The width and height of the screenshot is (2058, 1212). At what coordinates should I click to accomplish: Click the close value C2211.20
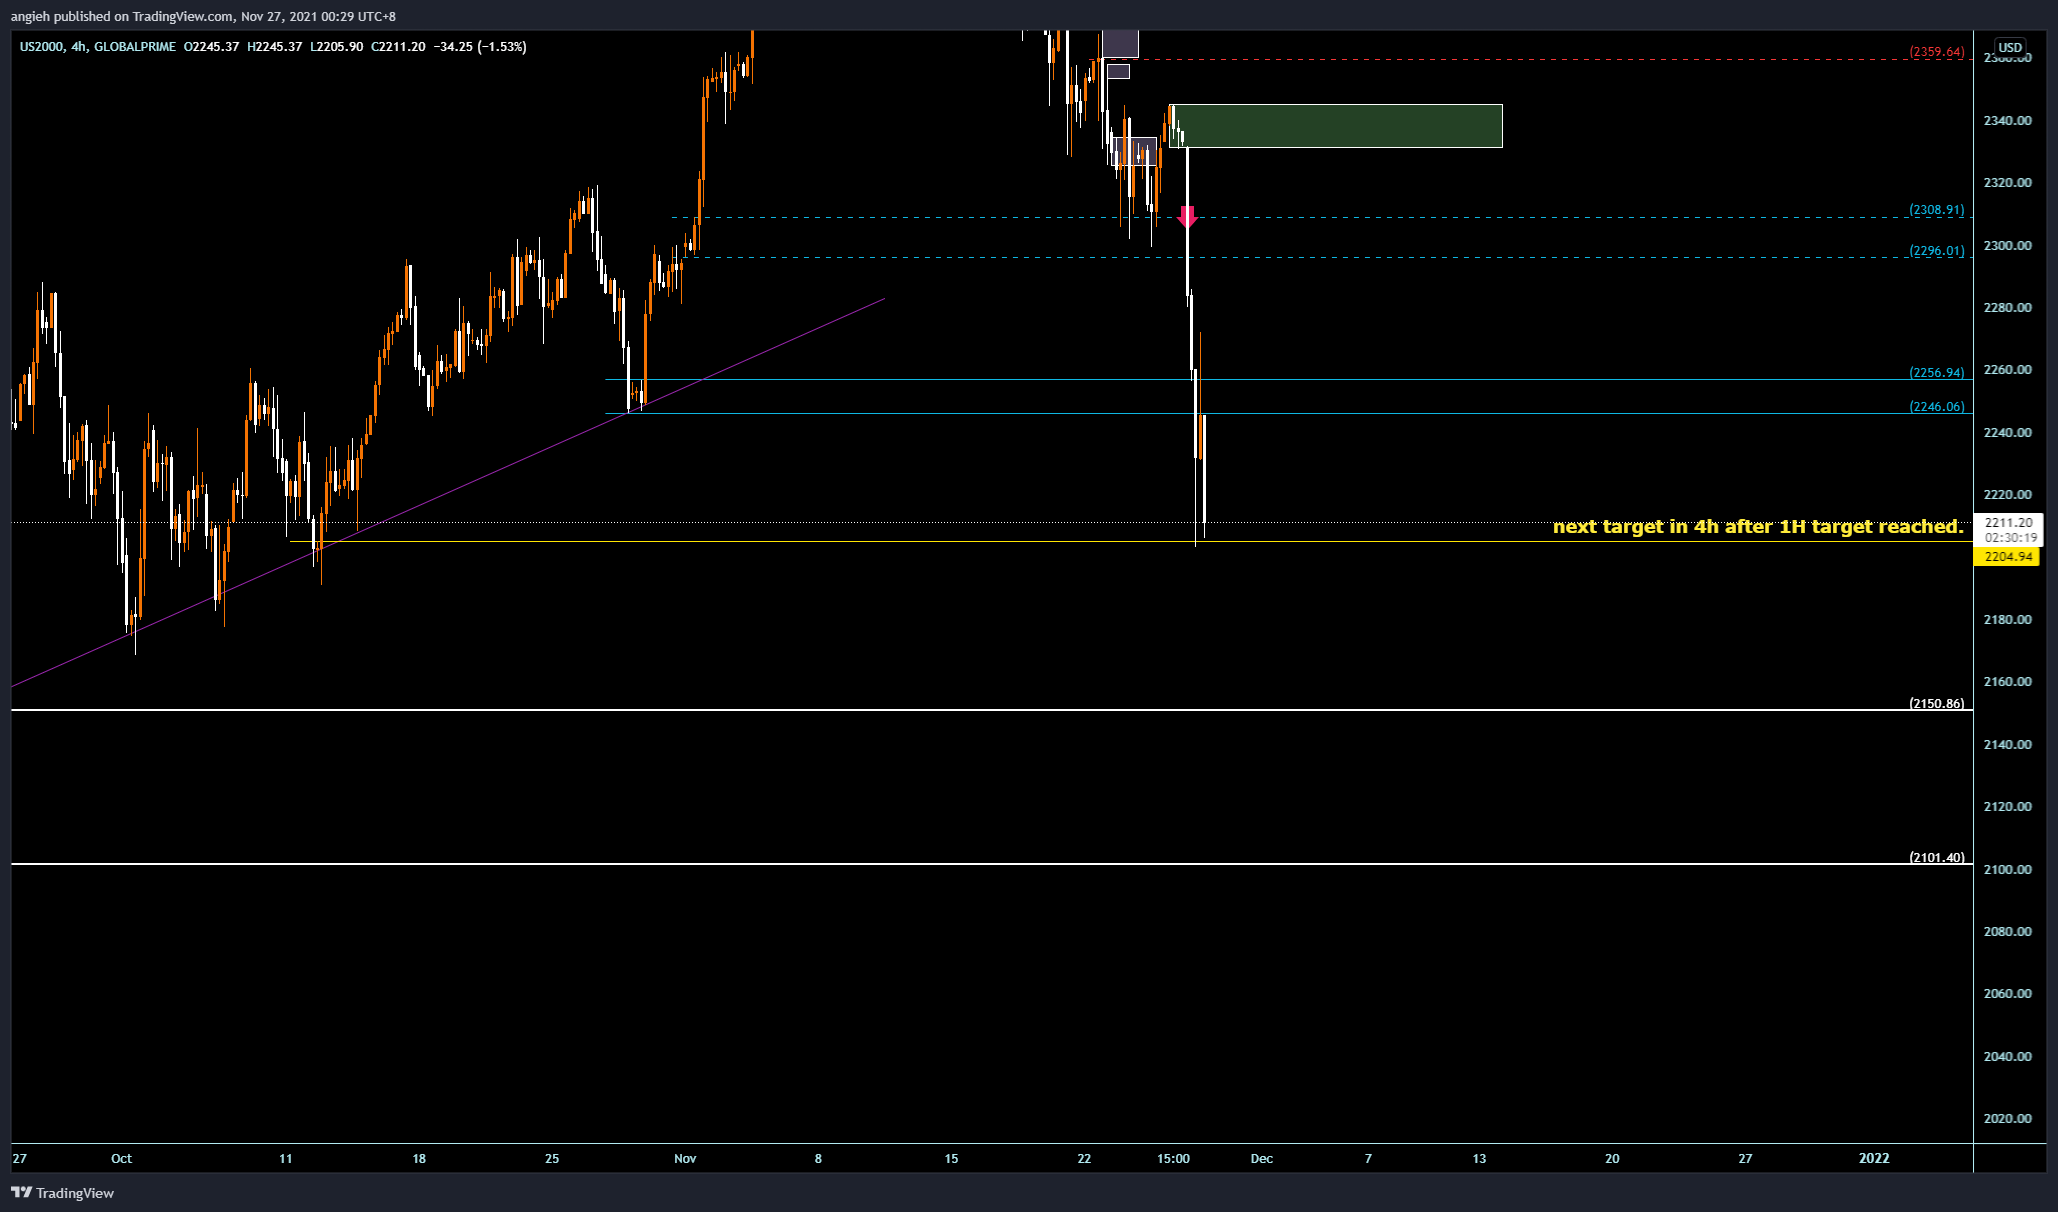[x=398, y=47]
